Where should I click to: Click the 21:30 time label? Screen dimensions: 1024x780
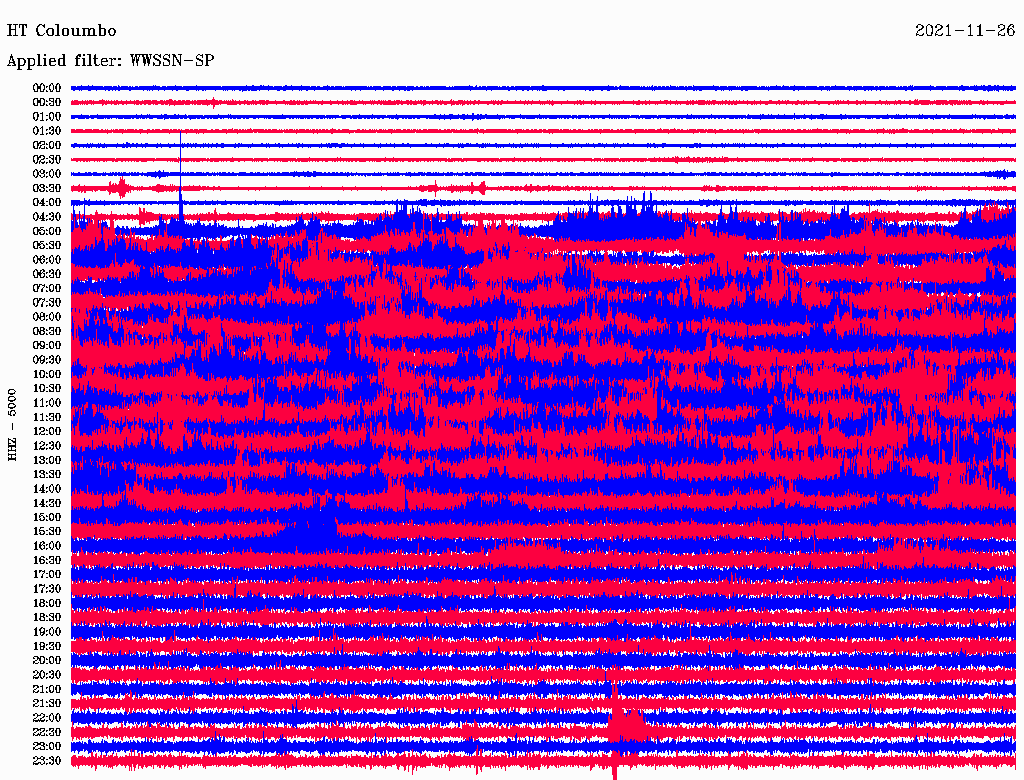coord(47,704)
